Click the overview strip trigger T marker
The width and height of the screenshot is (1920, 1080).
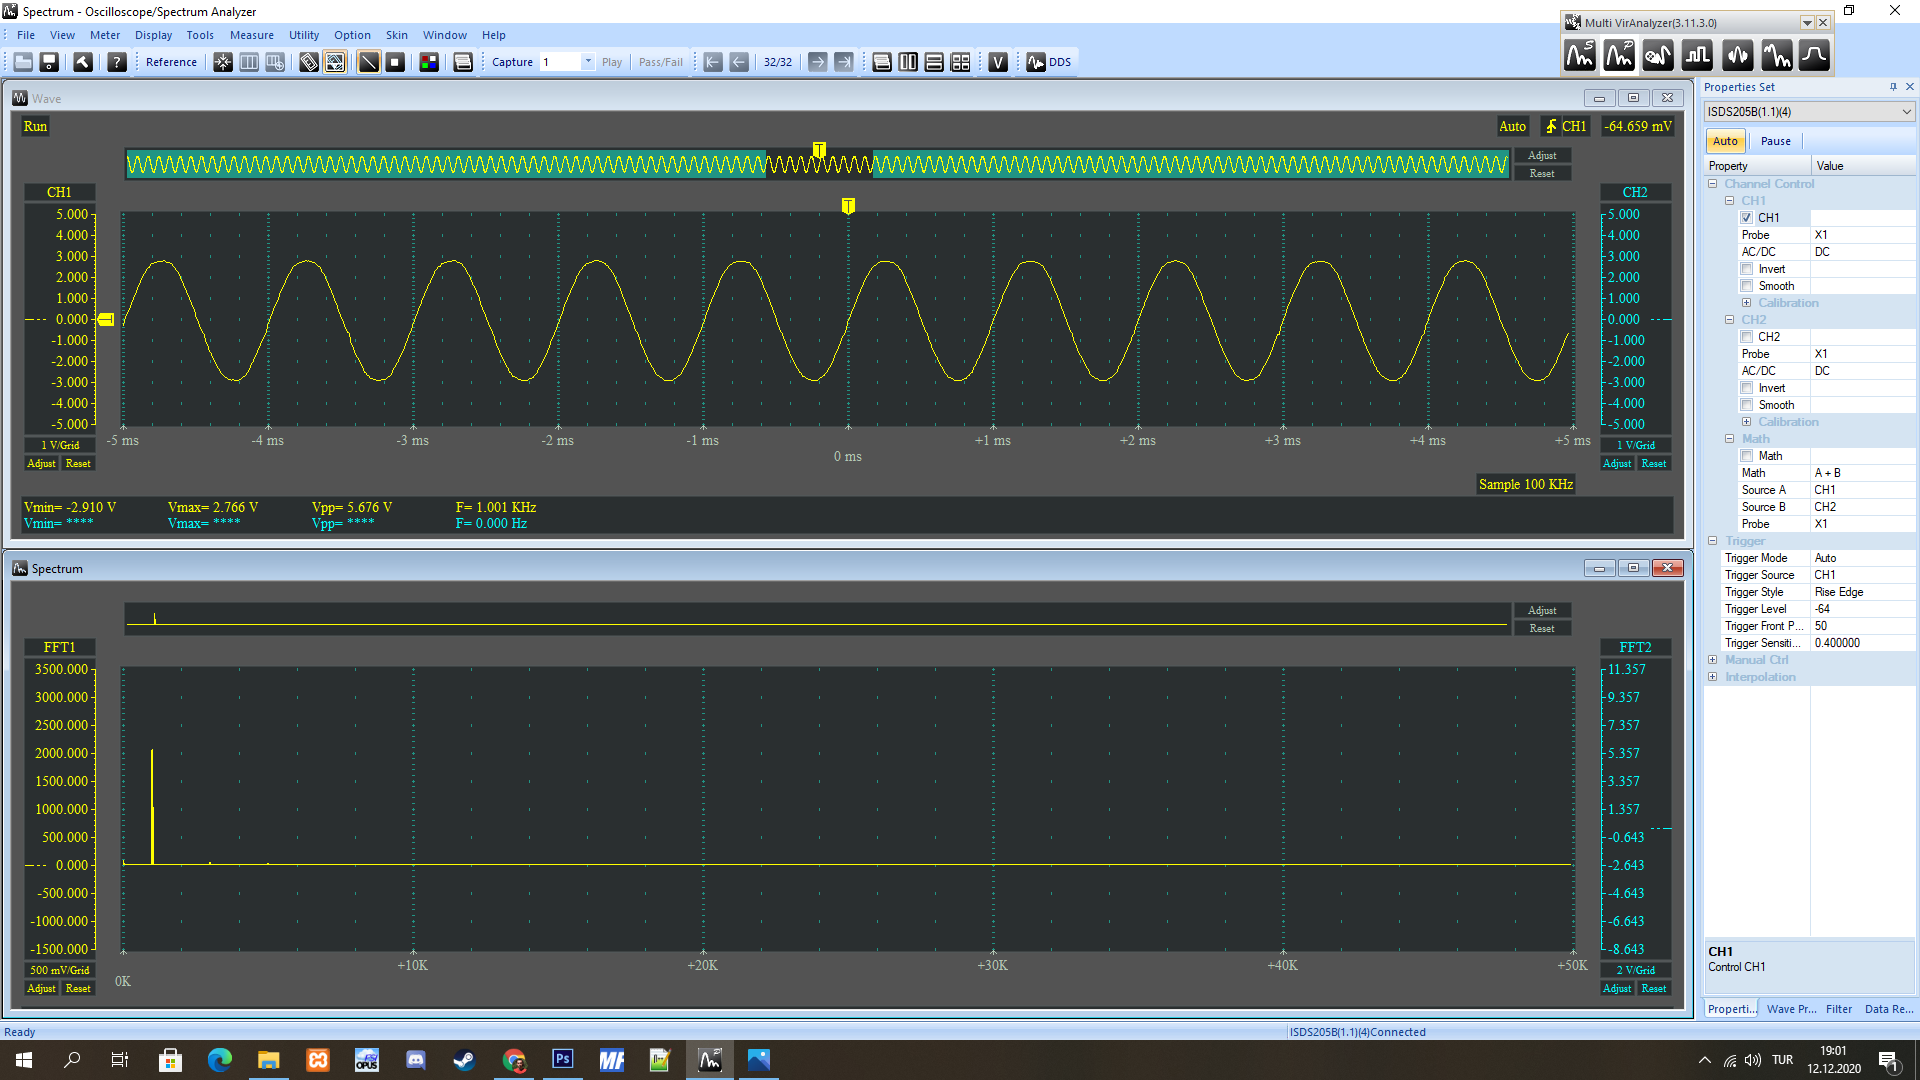(819, 150)
